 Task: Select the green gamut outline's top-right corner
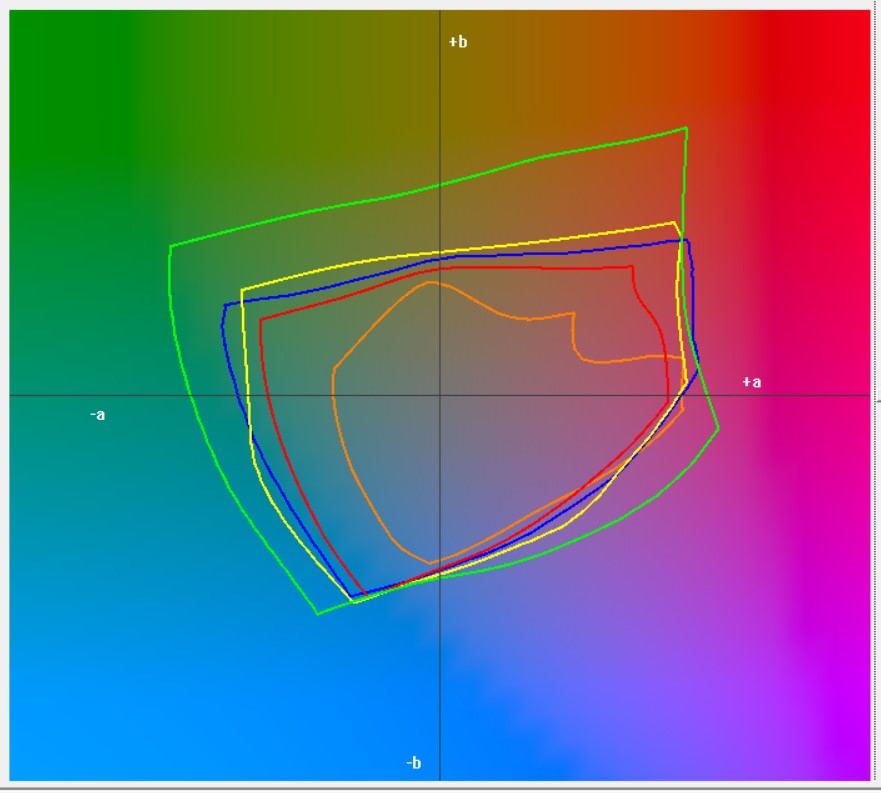tap(686, 128)
